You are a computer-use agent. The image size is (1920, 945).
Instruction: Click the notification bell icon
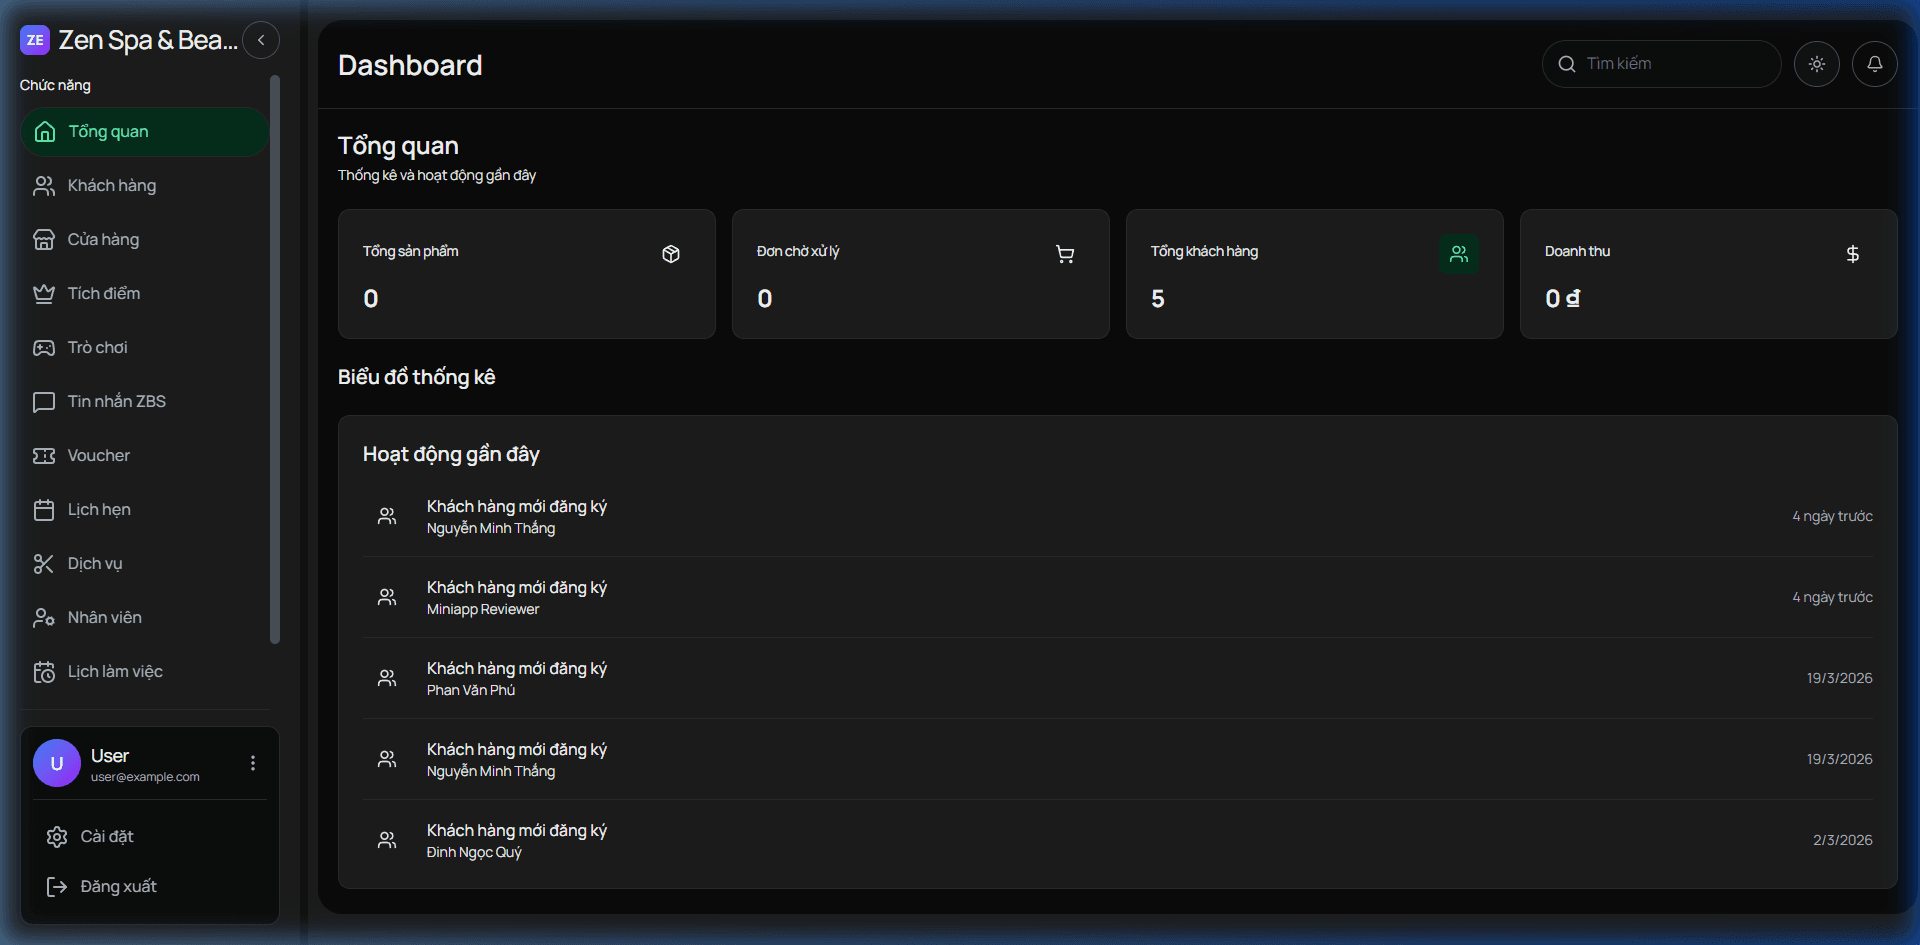pos(1875,63)
